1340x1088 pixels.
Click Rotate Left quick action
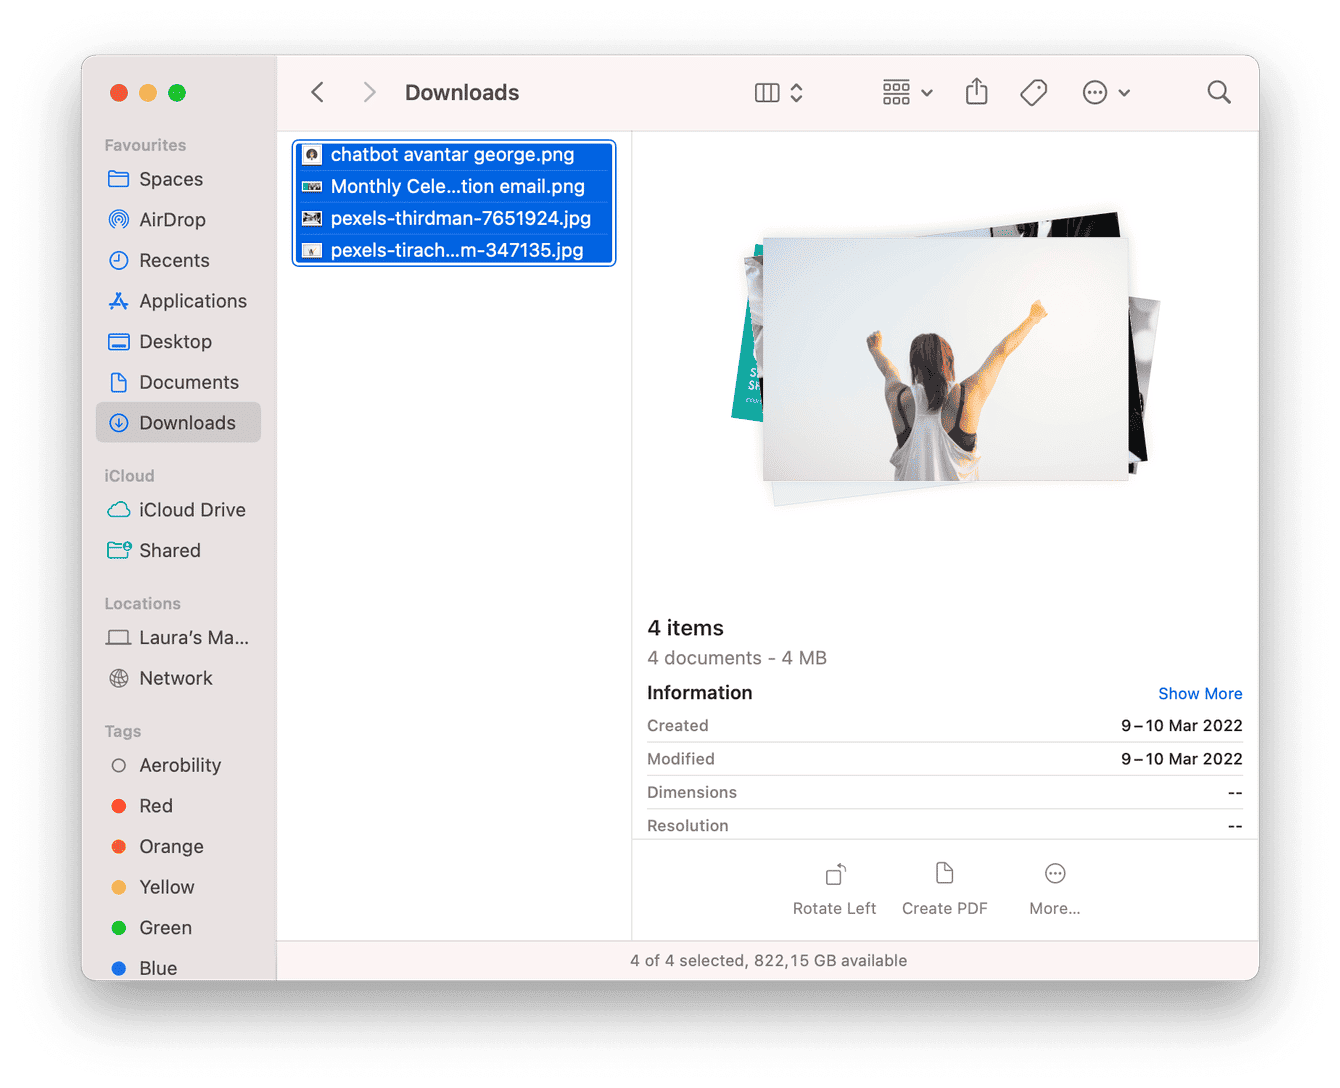click(x=834, y=888)
